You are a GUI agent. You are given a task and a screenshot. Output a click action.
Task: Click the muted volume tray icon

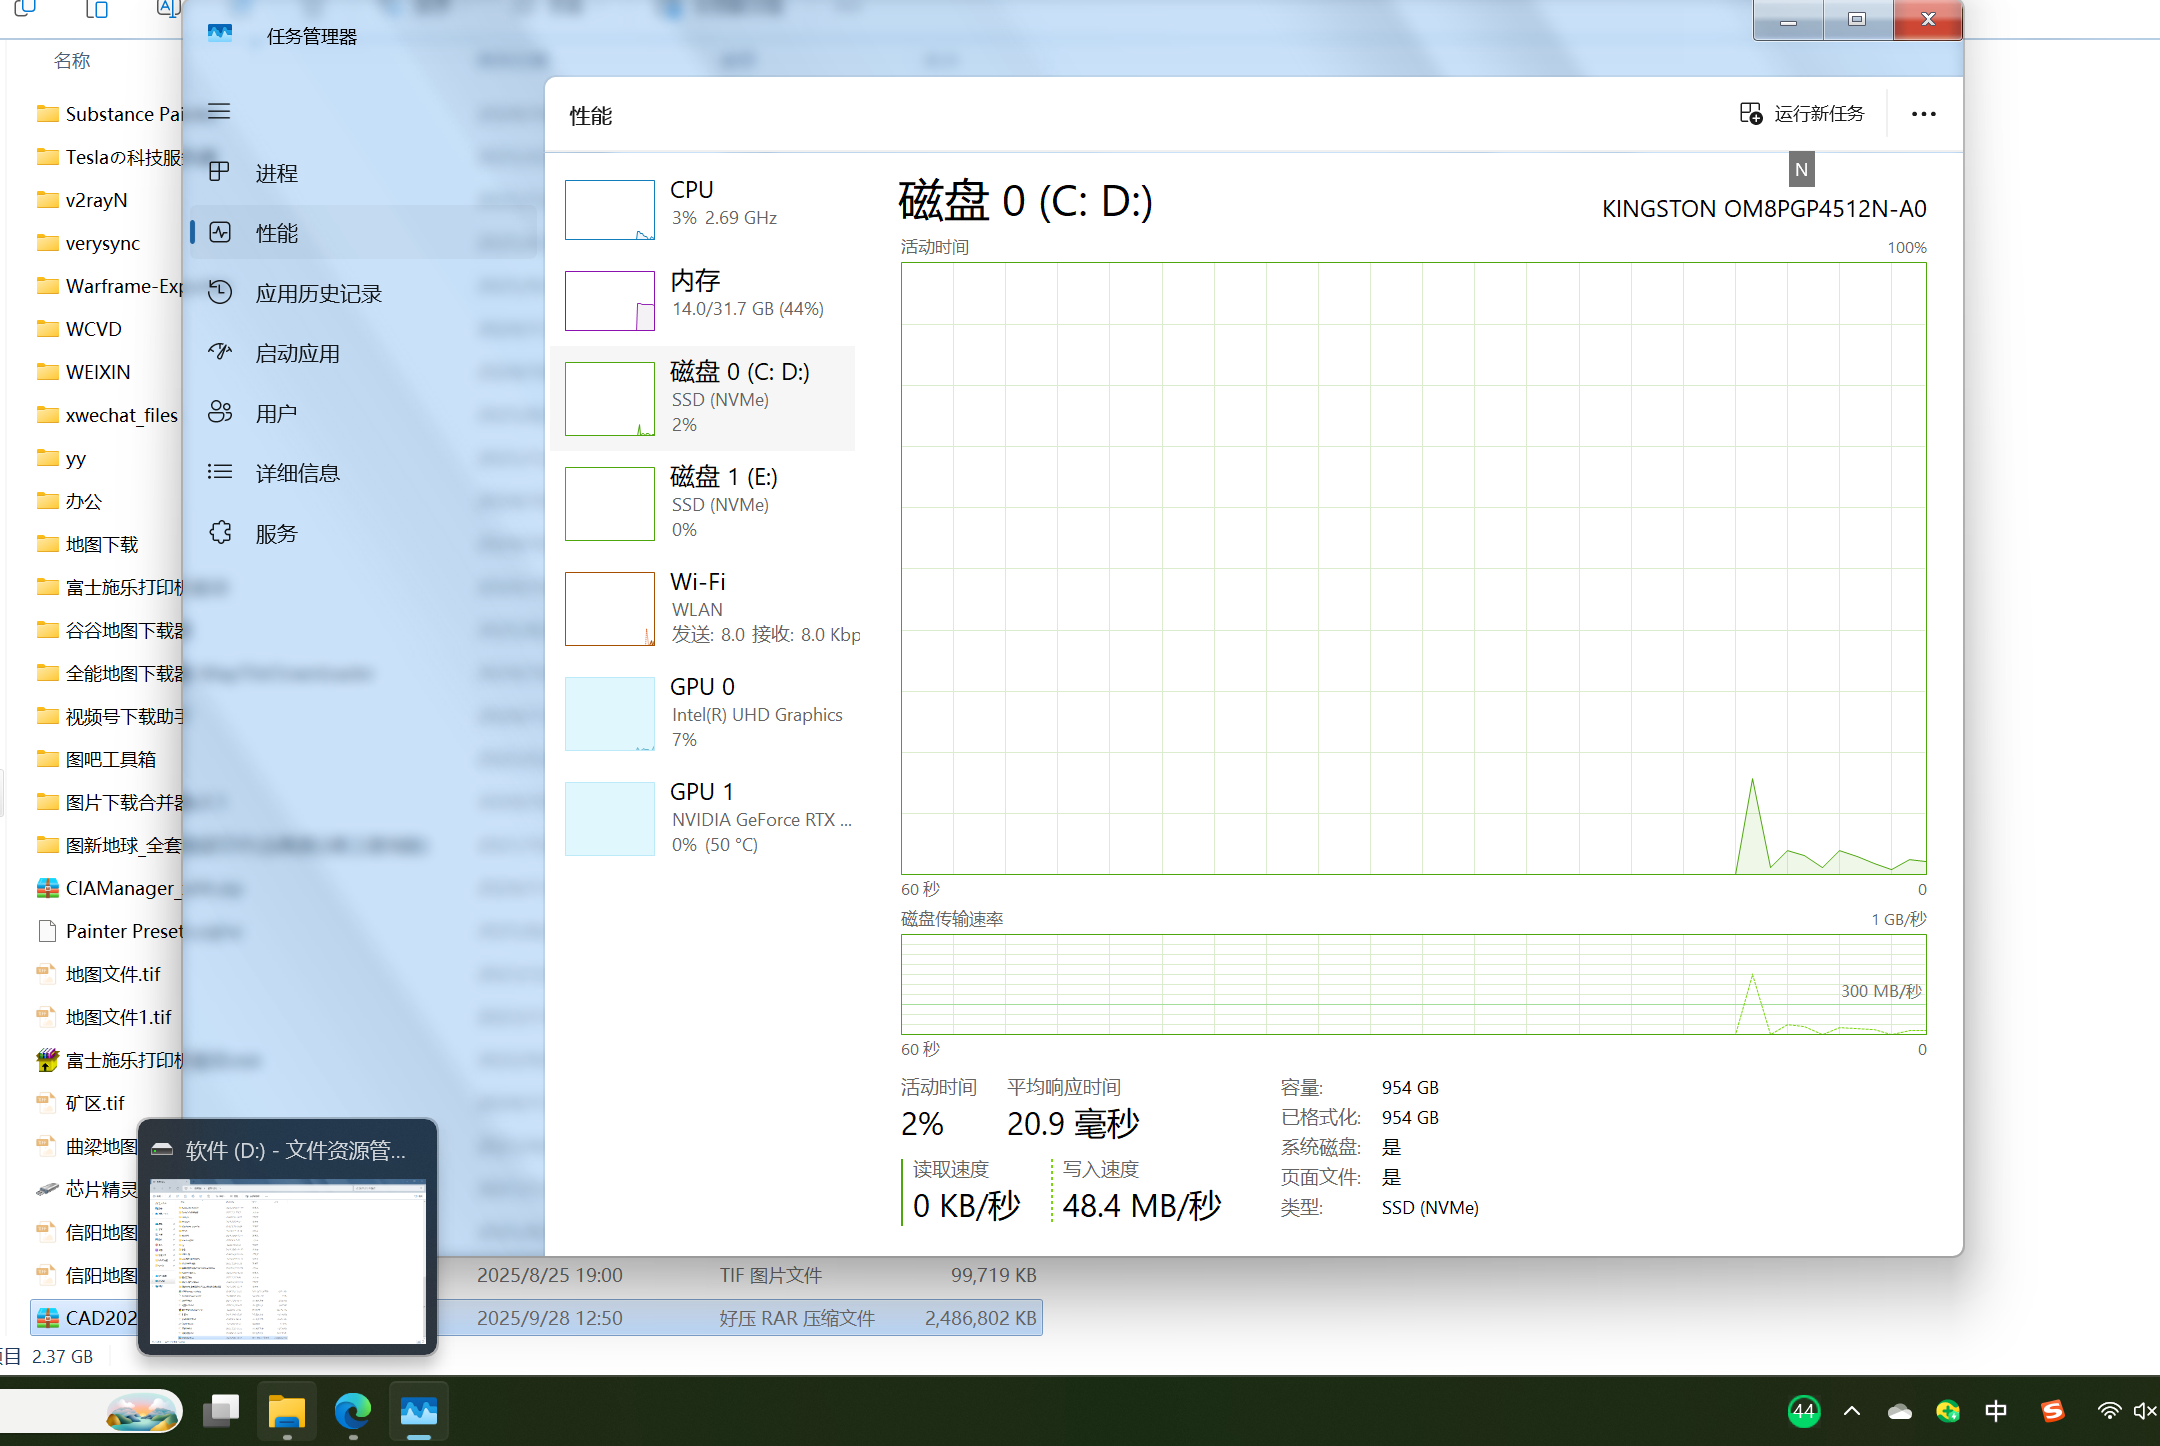[2144, 1411]
